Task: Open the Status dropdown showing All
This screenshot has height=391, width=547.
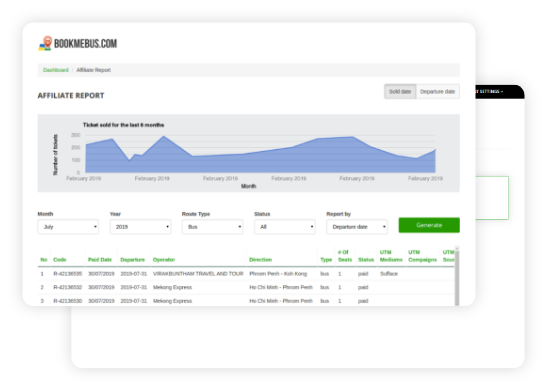Action: pyautogui.click(x=285, y=227)
